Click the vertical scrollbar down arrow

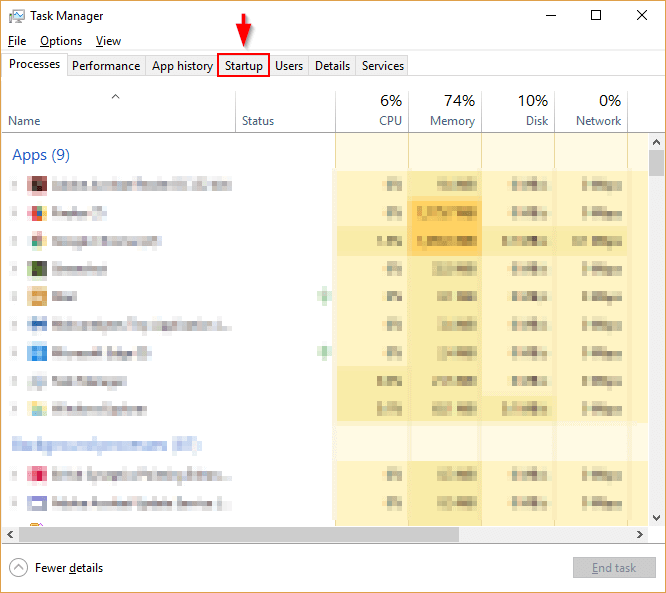click(656, 518)
